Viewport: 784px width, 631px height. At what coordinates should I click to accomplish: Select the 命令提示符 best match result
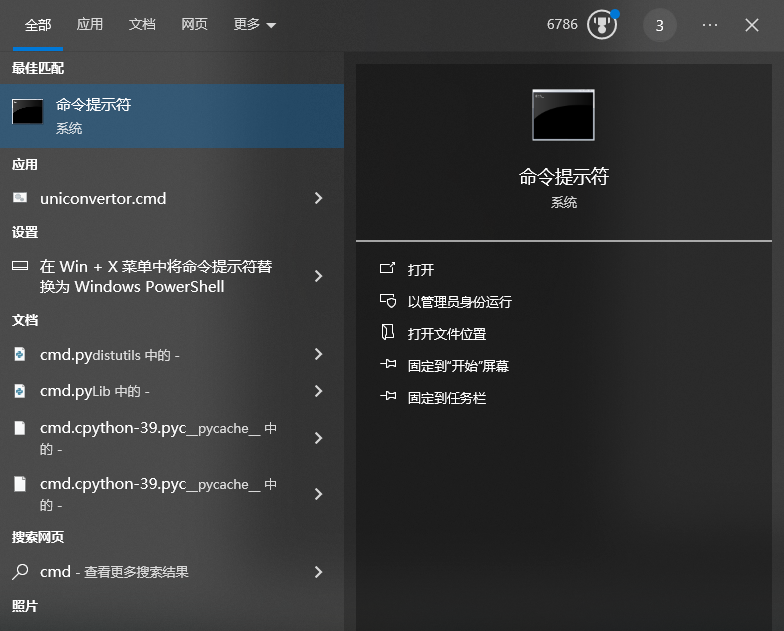172,116
